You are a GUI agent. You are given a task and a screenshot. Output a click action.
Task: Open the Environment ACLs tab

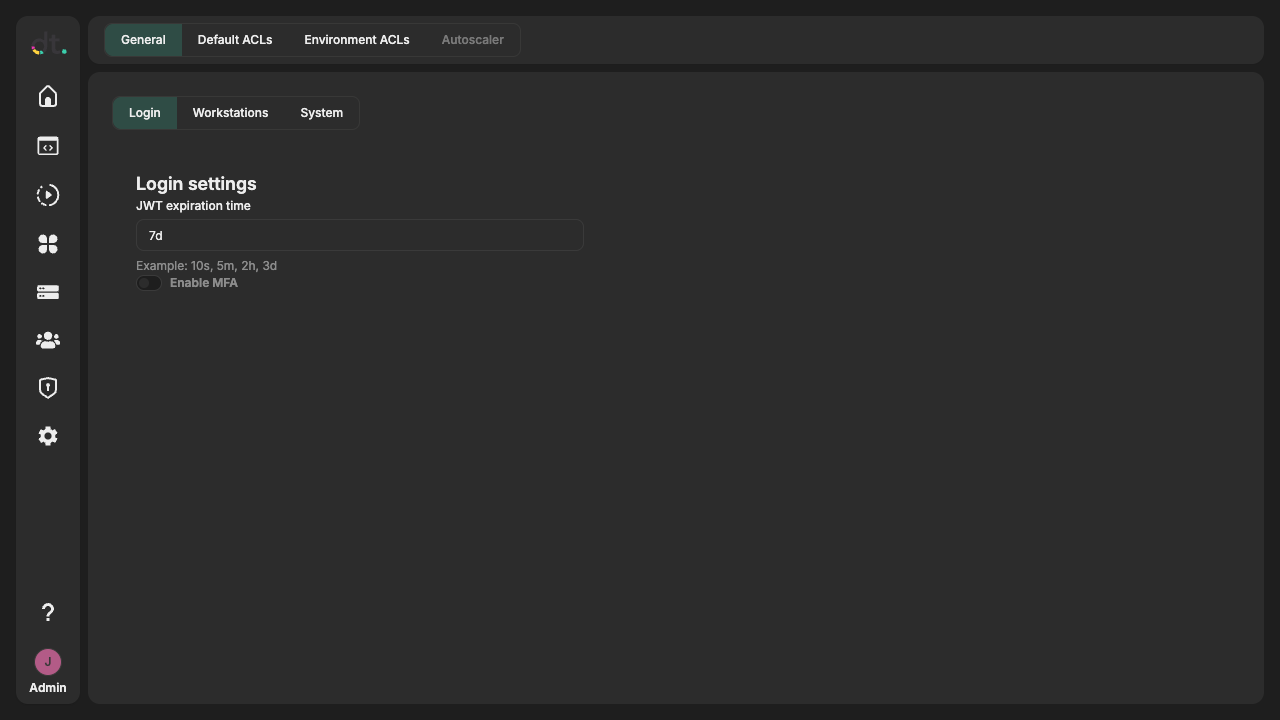point(357,40)
